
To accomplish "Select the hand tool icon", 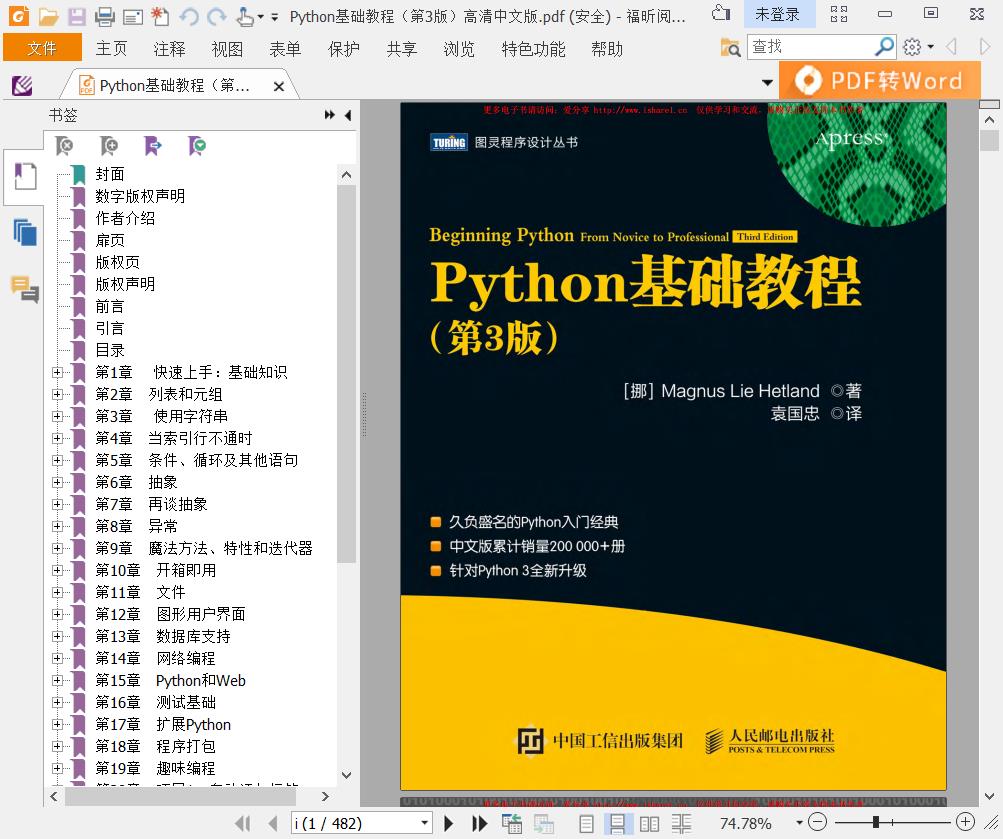I will pyautogui.click(x=246, y=17).
